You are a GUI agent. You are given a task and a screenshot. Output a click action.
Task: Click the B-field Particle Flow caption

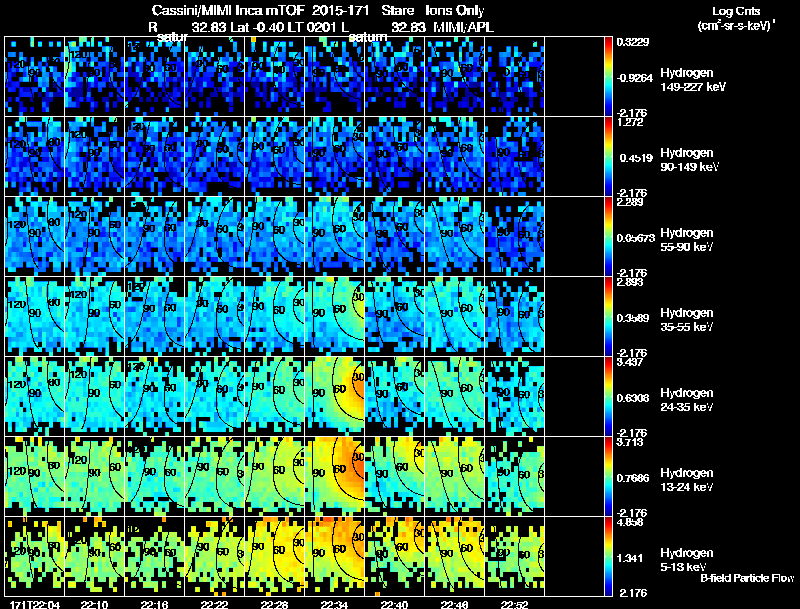(x=747, y=578)
